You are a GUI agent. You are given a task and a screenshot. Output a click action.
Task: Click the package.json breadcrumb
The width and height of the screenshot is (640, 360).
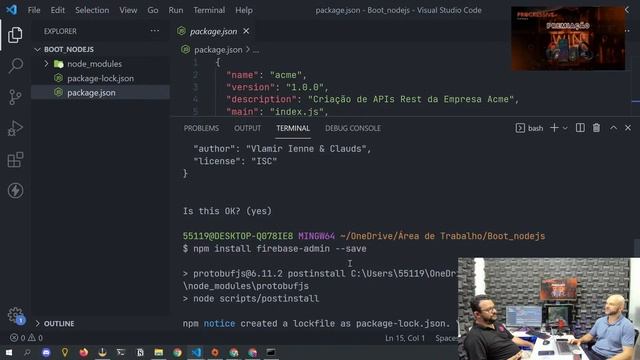(218, 50)
